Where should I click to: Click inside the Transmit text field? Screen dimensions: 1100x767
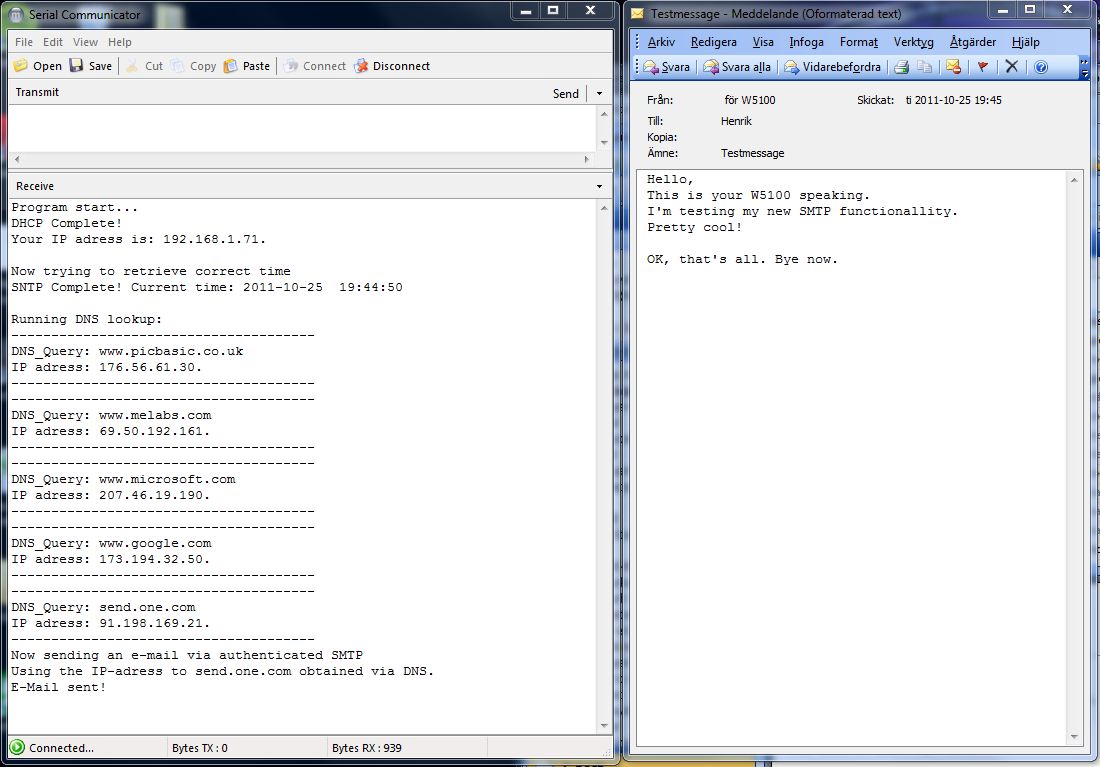tap(300, 128)
